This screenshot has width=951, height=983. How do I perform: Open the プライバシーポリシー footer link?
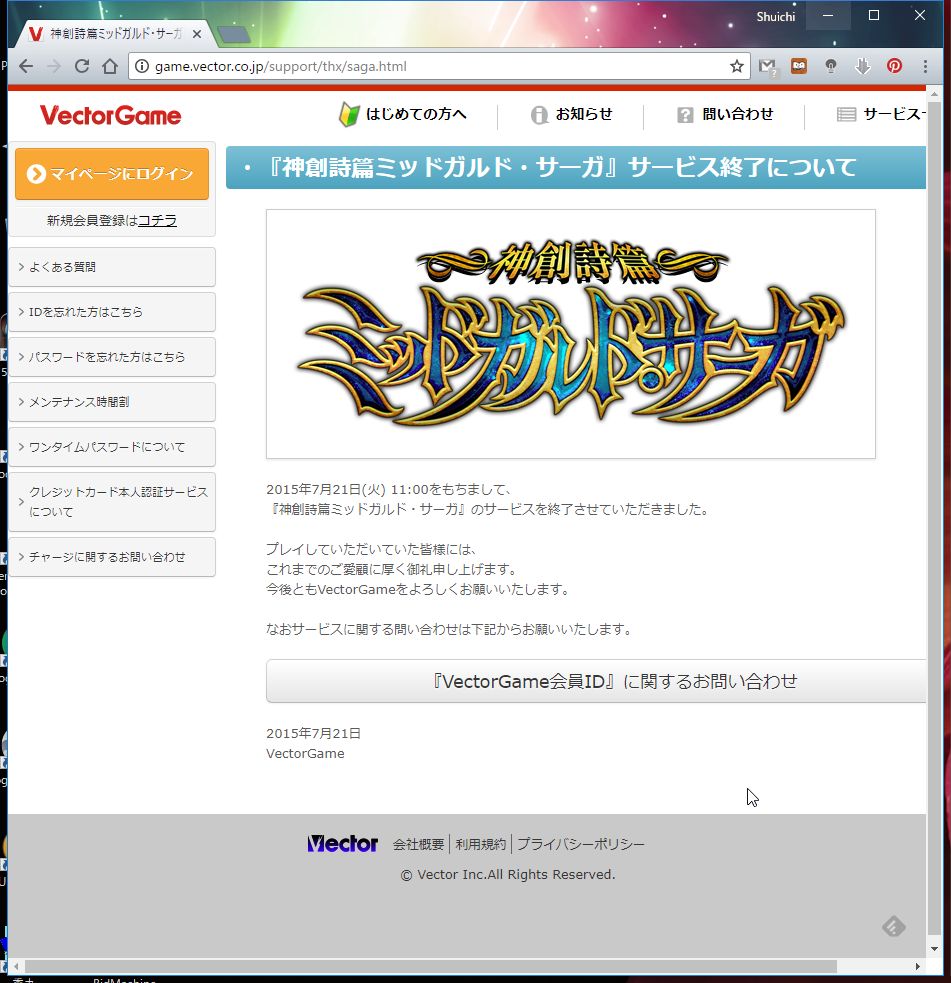point(581,844)
